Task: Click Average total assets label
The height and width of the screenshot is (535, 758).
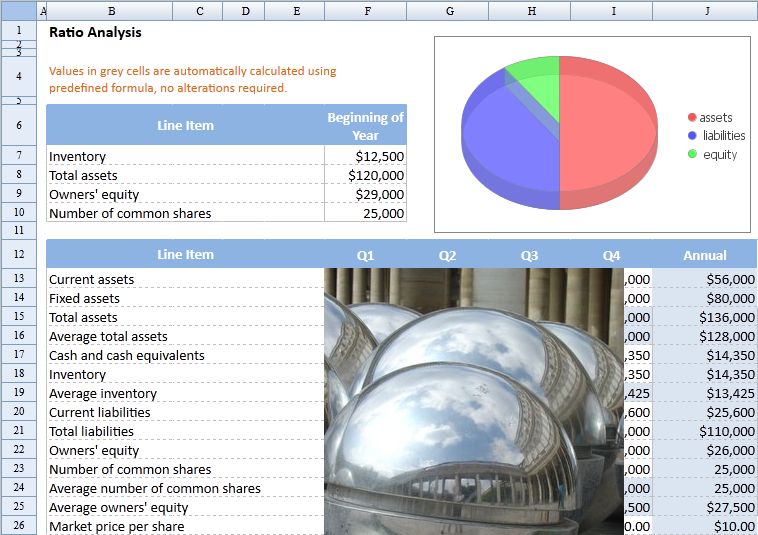Action: pos(108,336)
